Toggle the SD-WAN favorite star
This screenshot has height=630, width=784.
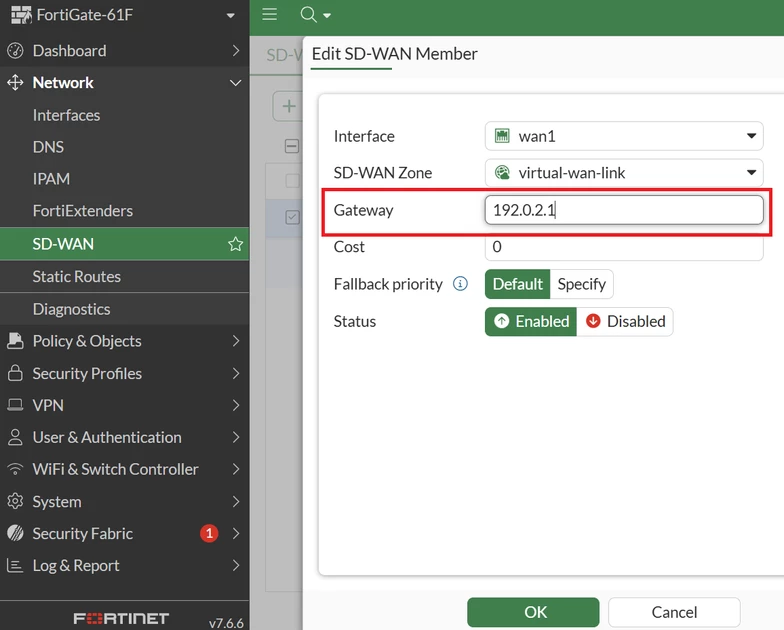point(236,244)
